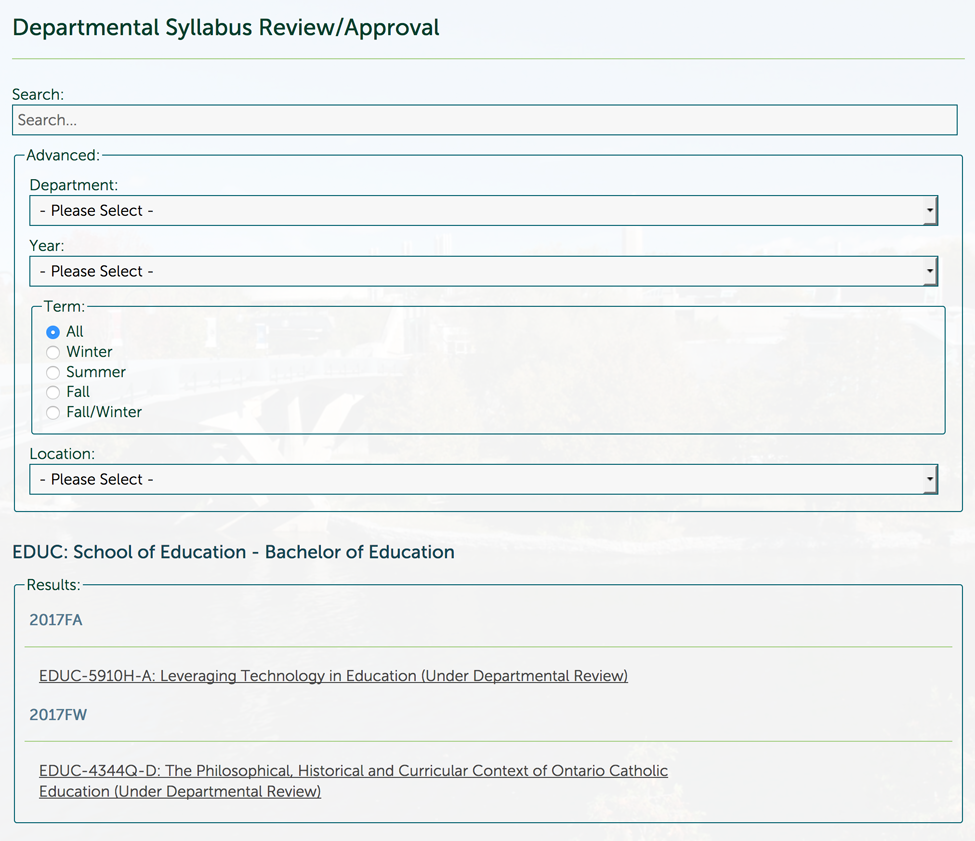Click the 2017FA results header
This screenshot has width=975, height=841.
click(x=56, y=620)
